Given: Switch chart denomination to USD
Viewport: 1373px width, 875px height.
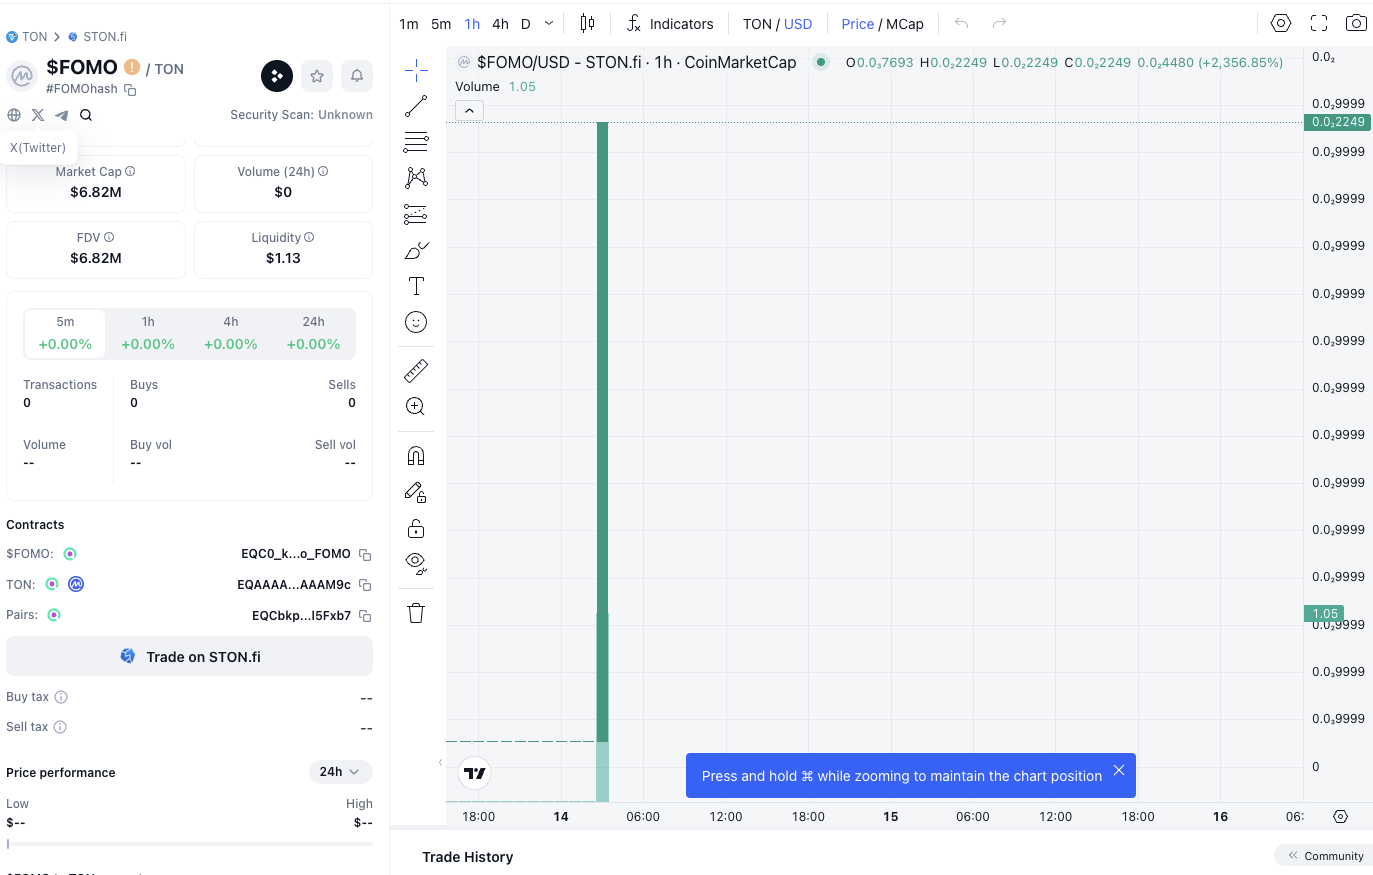Looking at the screenshot, I should click(798, 24).
